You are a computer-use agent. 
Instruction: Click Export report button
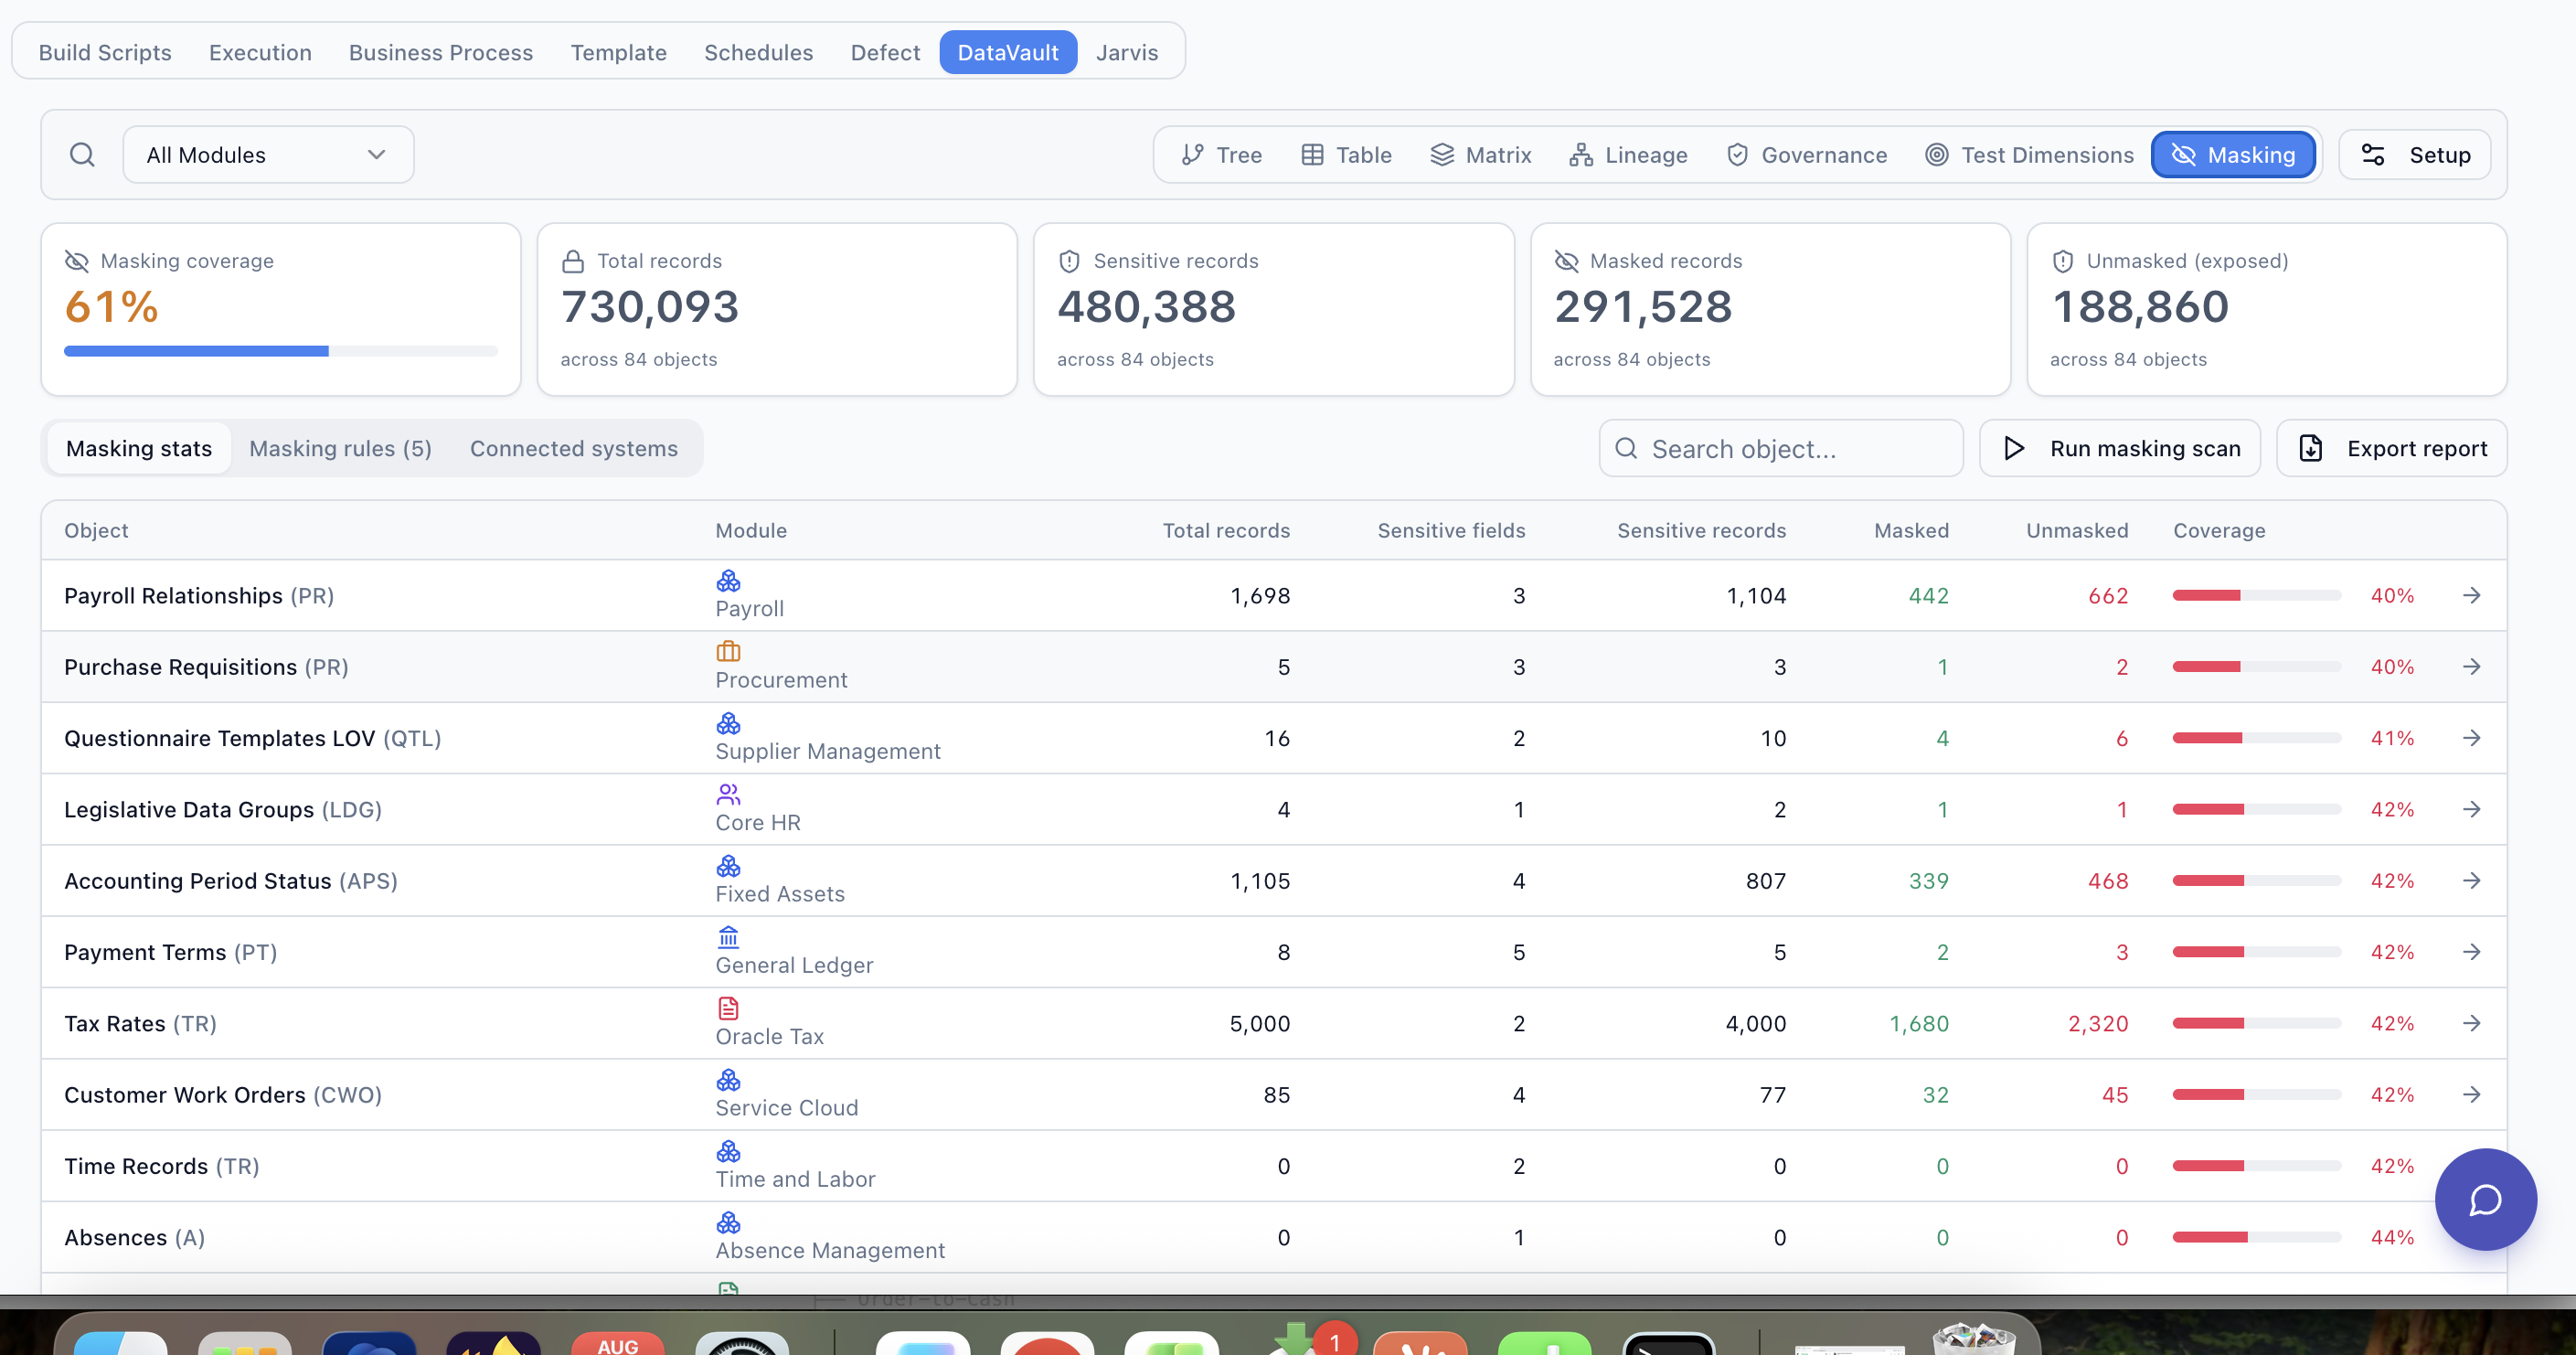click(2391, 448)
